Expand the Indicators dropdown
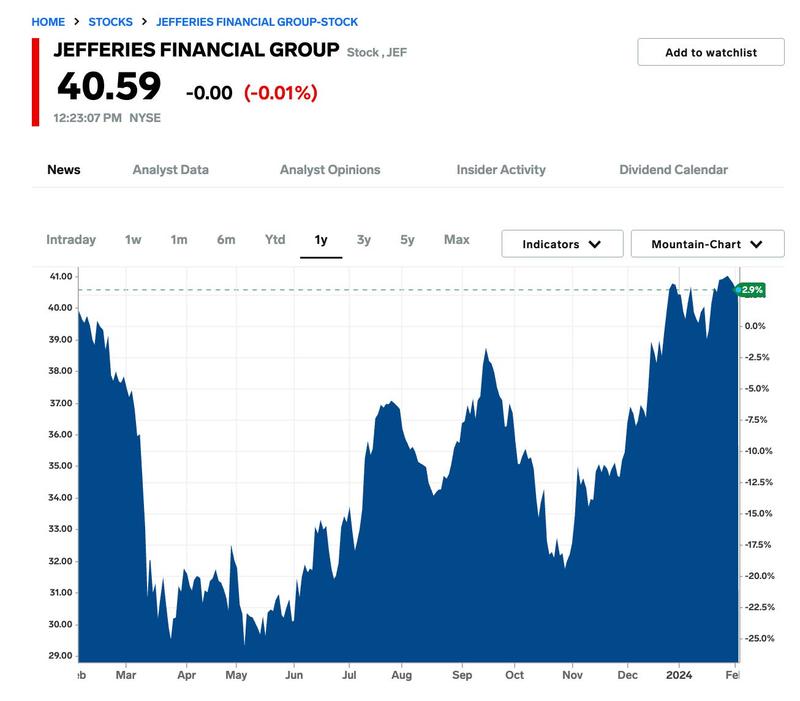The height and width of the screenshot is (701, 800). pyautogui.click(x=562, y=244)
